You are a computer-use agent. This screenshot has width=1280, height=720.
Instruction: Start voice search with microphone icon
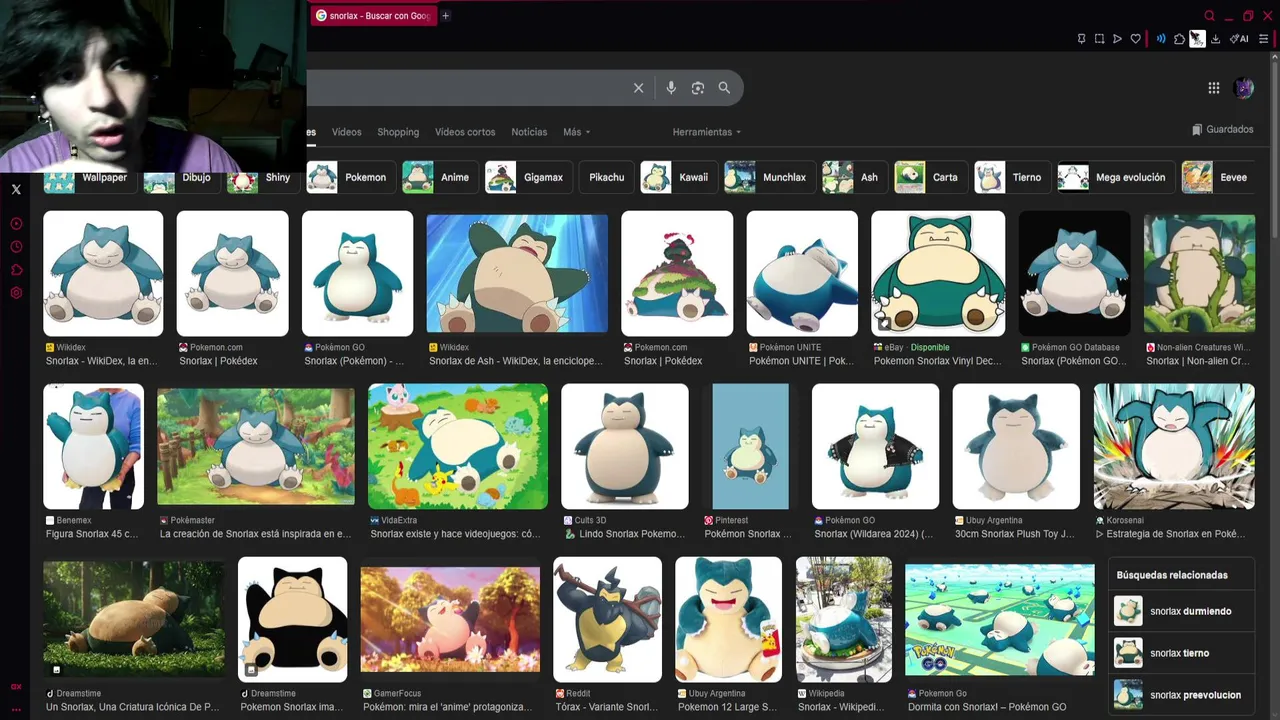click(671, 88)
